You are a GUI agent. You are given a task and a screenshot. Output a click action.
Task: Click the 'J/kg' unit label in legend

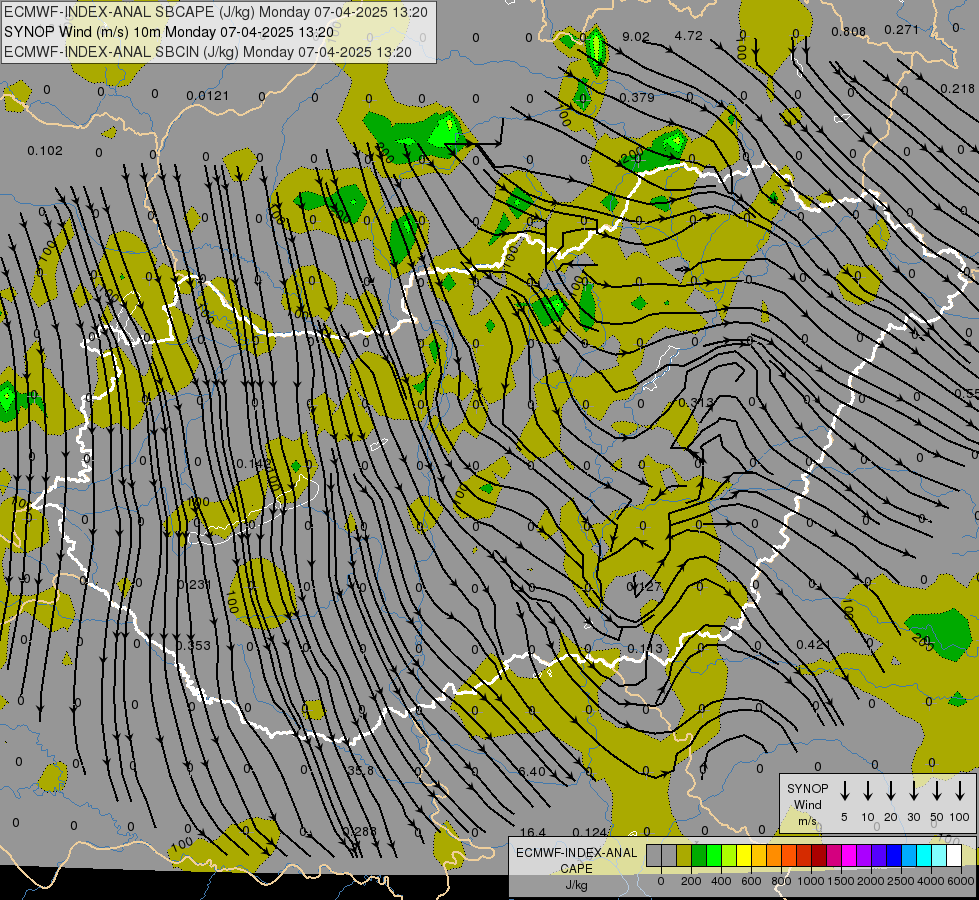pos(576,885)
